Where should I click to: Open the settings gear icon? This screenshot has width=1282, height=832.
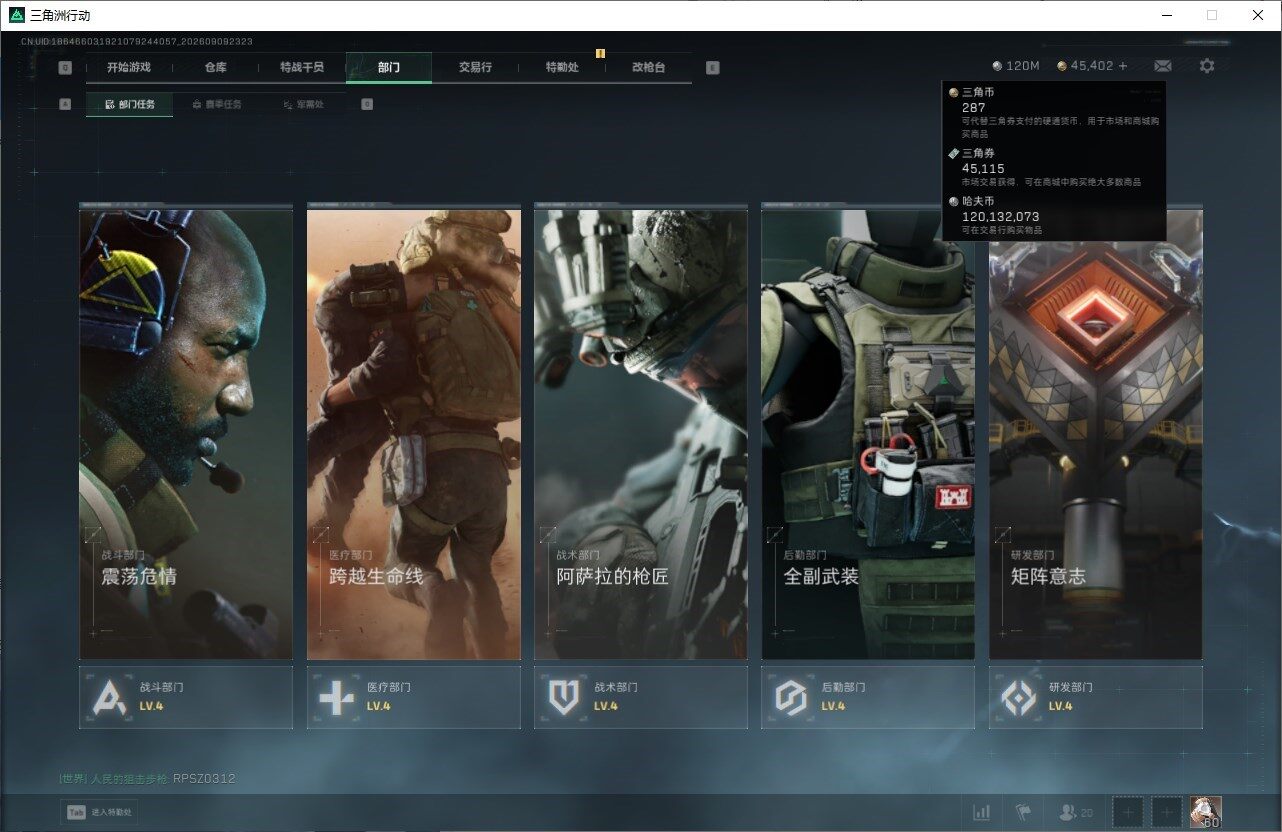point(1207,66)
